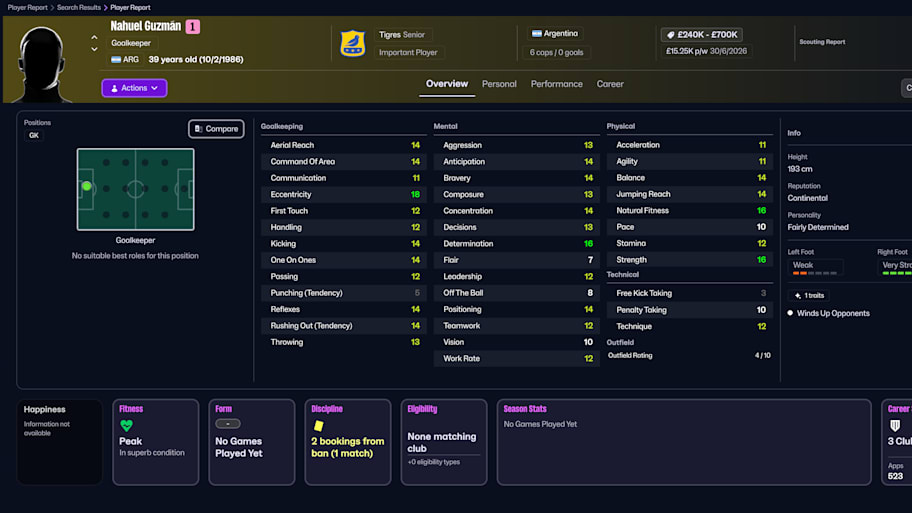This screenshot has height=513, width=912.
Task: Select the Winds Up Opponents trait
Action: [x=833, y=313]
